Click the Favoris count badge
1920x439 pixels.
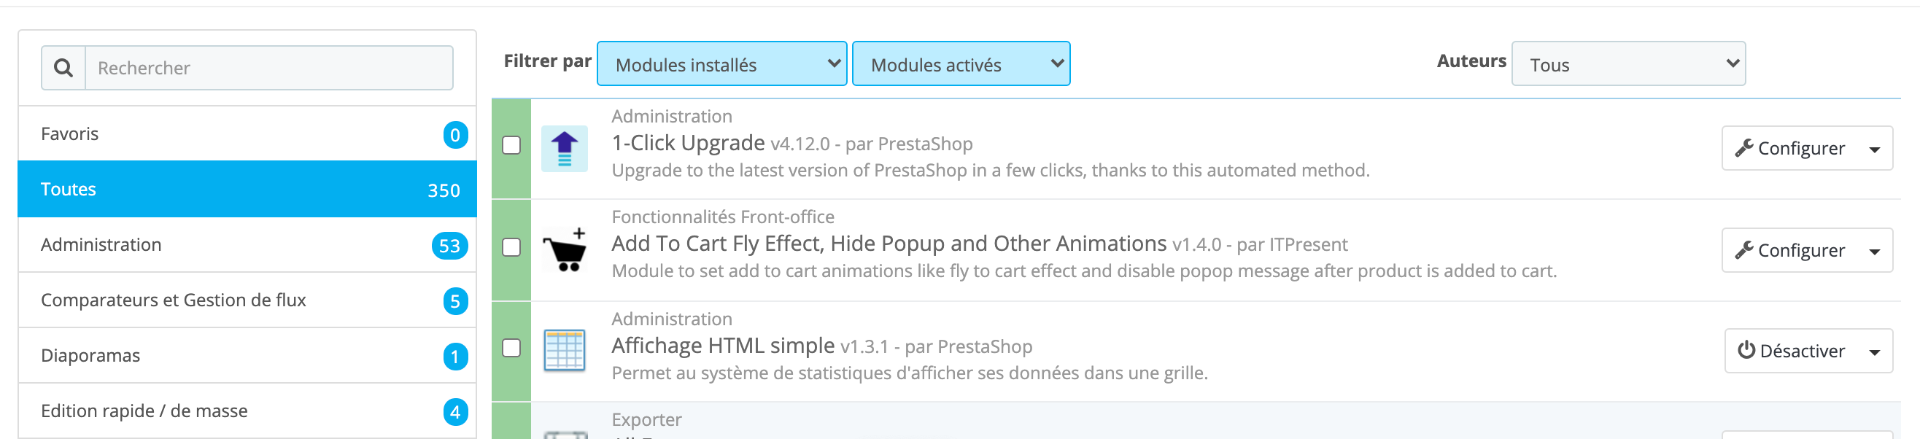tap(455, 135)
